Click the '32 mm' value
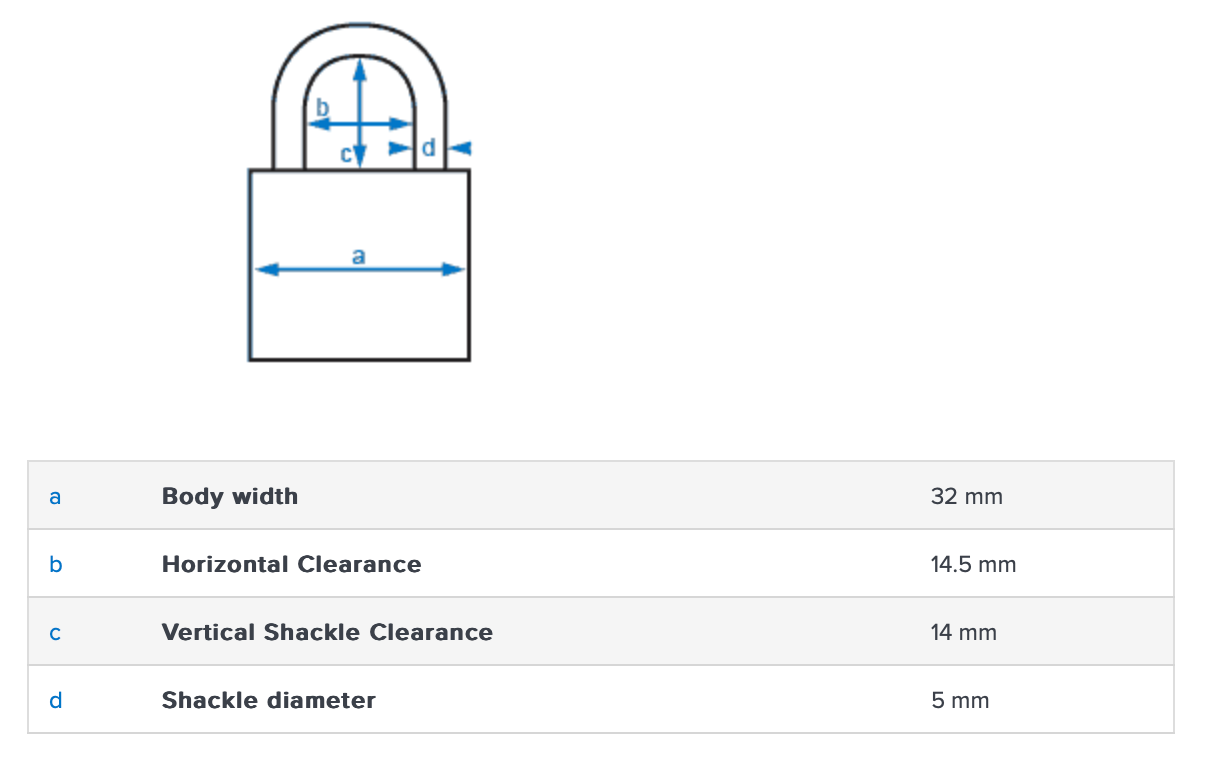Viewport: 1224px width, 764px height. pos(966,496)
